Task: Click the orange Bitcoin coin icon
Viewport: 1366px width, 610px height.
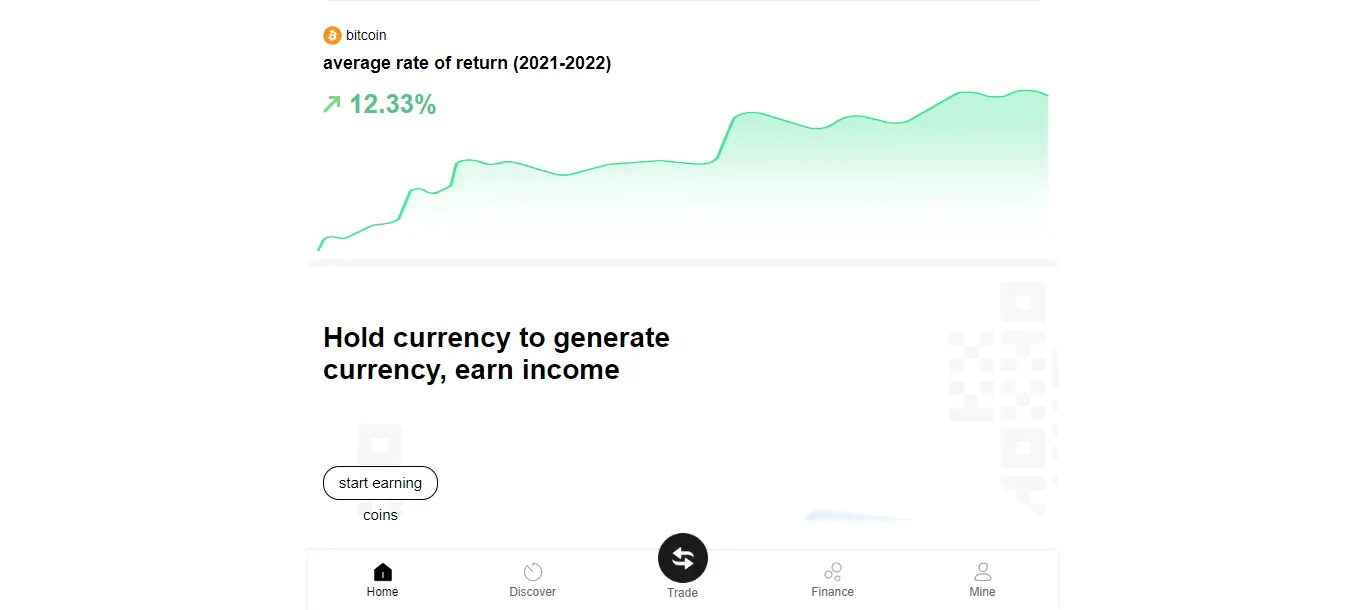Action: (x=332, y=36)
